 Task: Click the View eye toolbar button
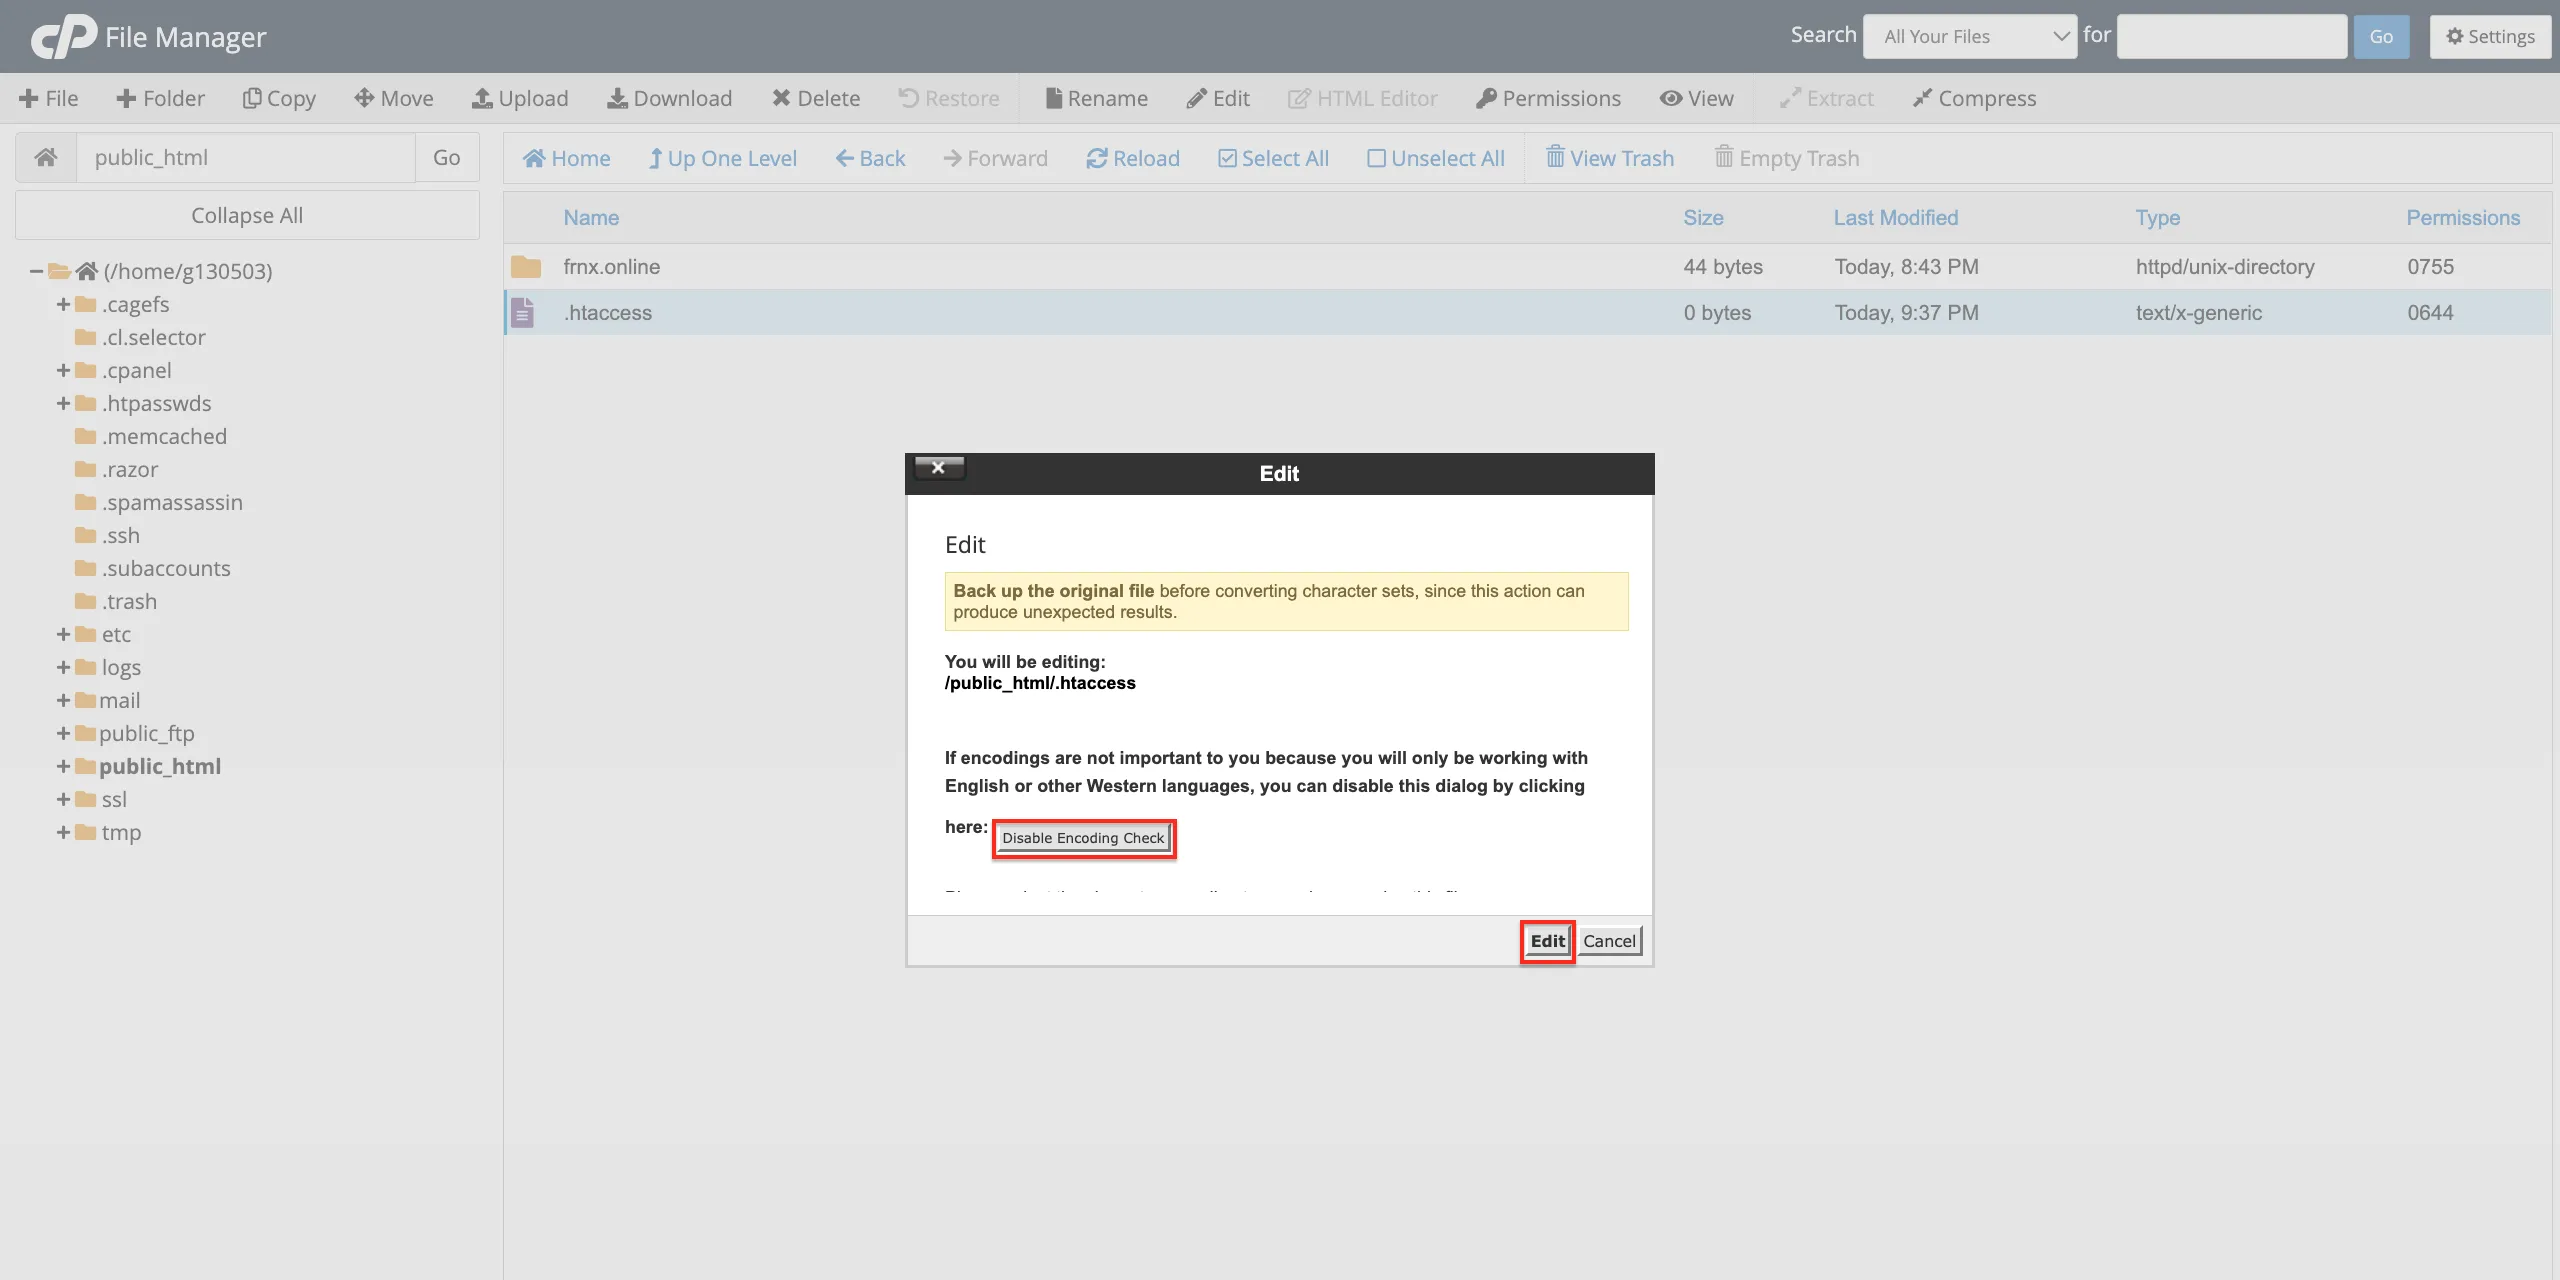(x=1697, y=98)
